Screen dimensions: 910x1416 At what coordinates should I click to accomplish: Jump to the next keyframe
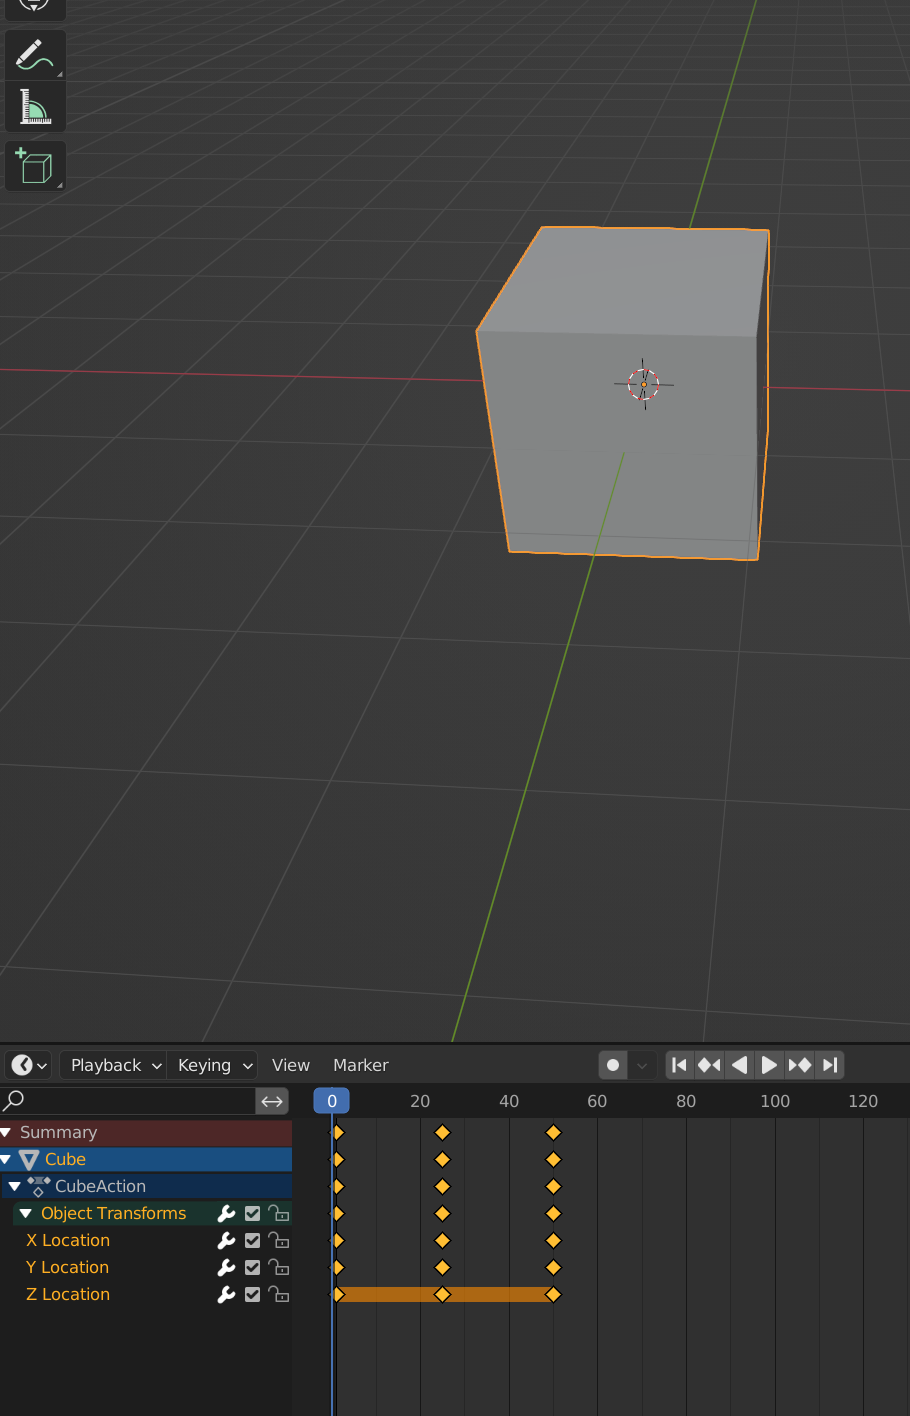point(799,1065)
